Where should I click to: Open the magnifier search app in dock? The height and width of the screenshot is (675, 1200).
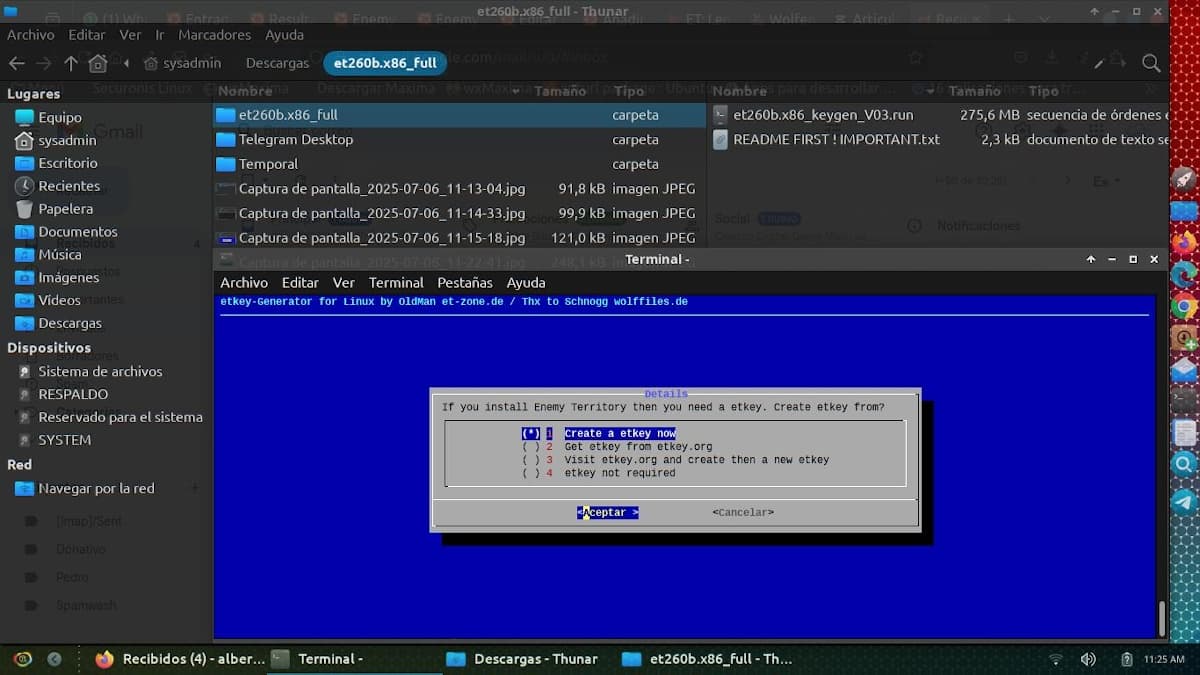tap(1184, 465)
